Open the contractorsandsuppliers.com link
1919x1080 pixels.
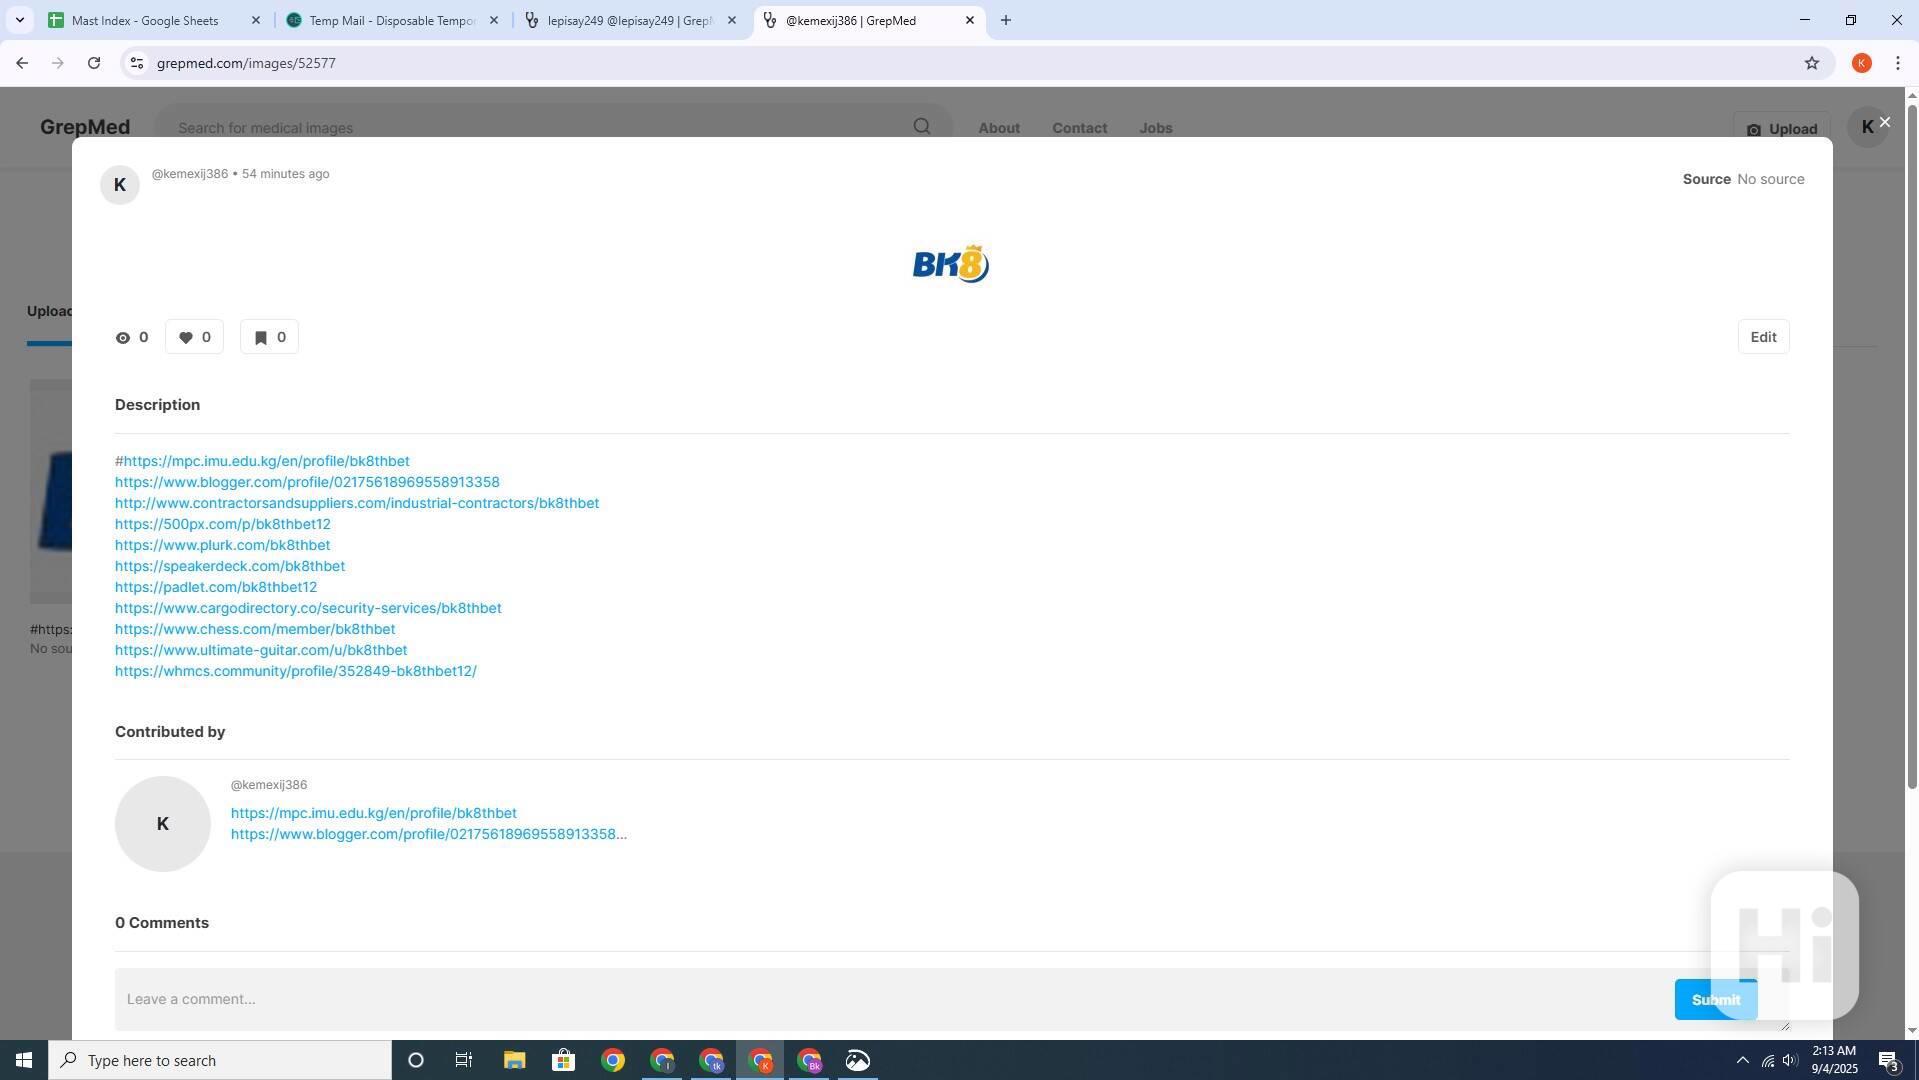[x=357, y=503]
